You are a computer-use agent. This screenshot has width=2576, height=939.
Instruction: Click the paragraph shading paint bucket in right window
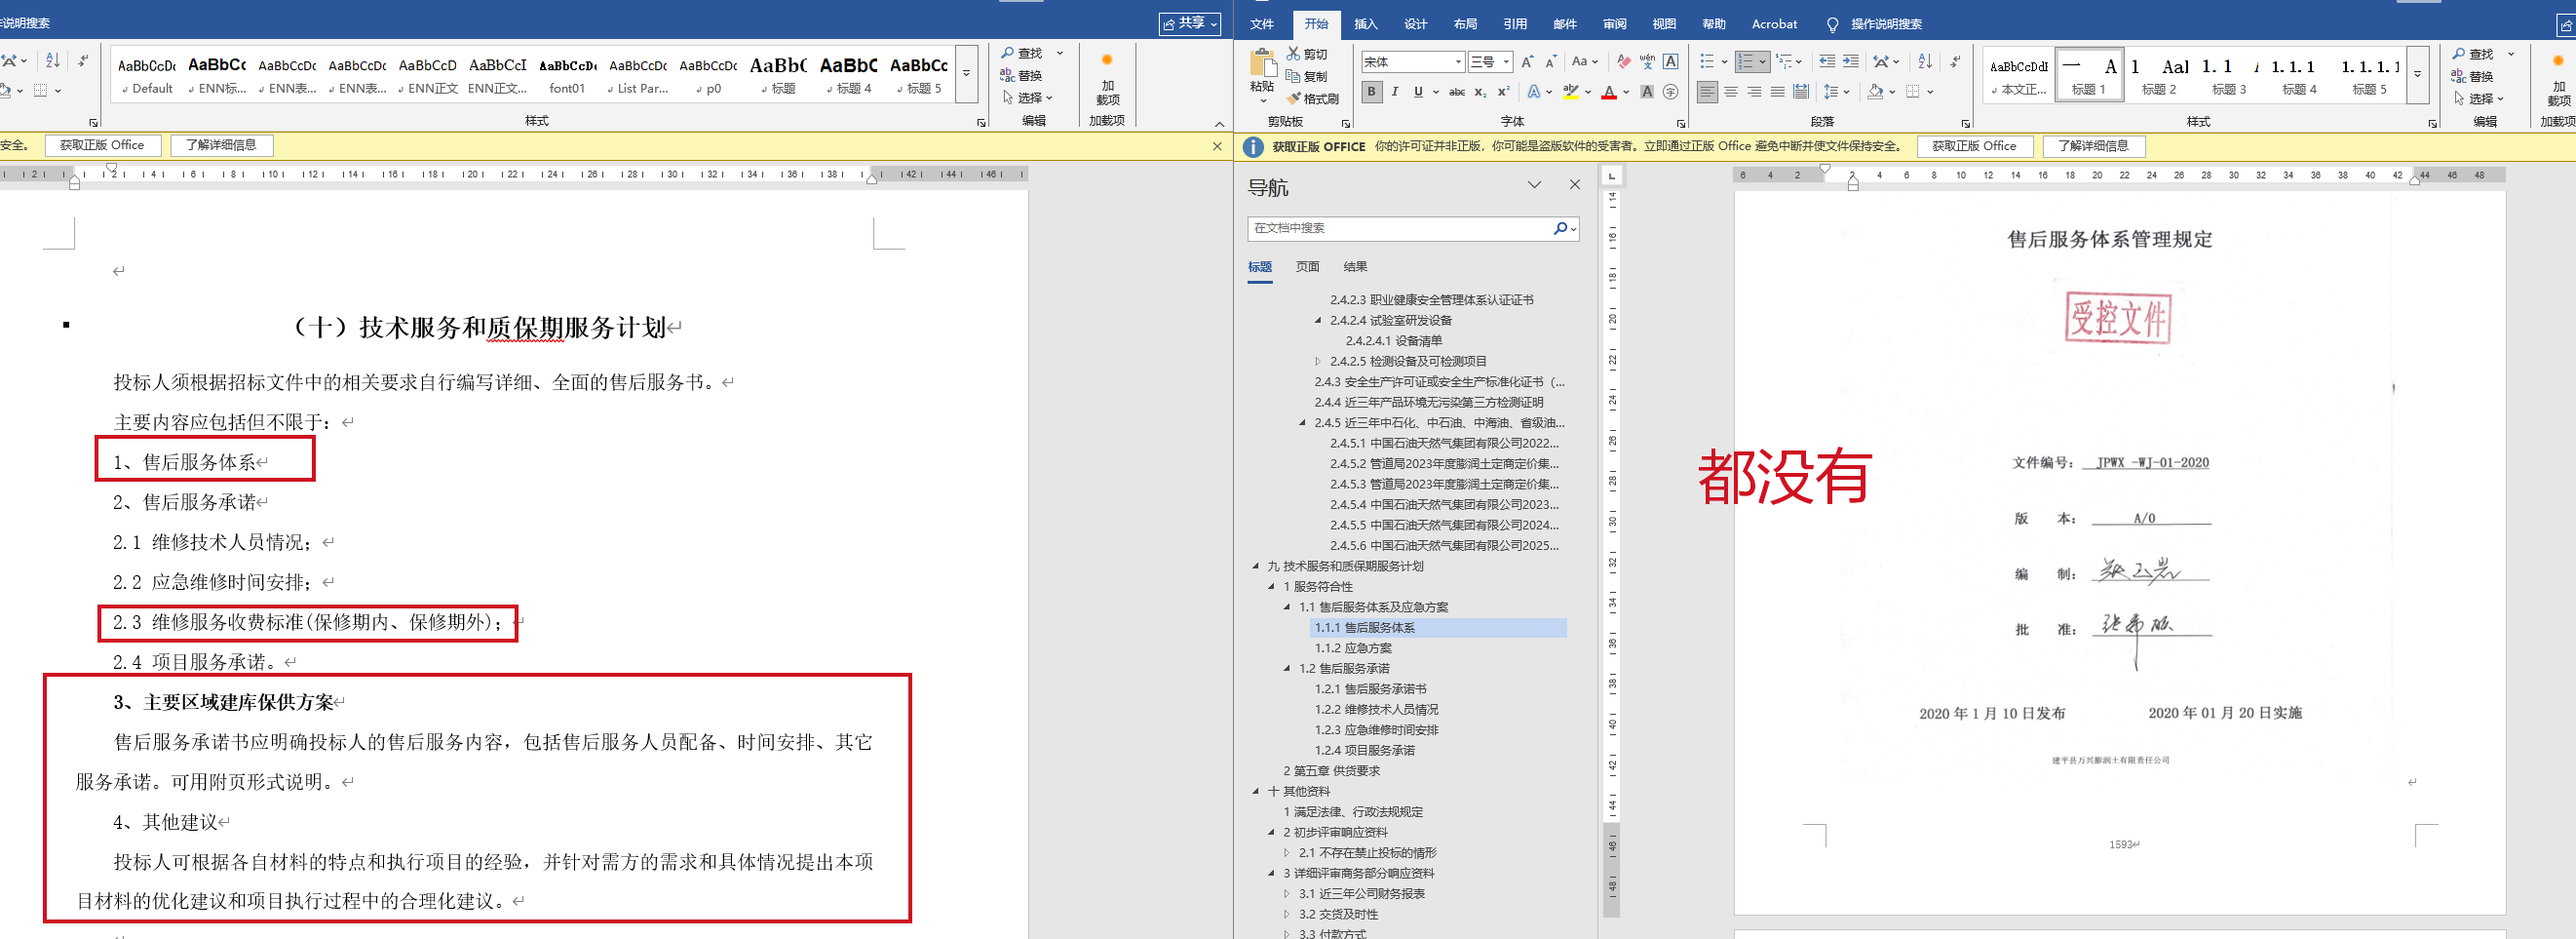coord(1875,92)
